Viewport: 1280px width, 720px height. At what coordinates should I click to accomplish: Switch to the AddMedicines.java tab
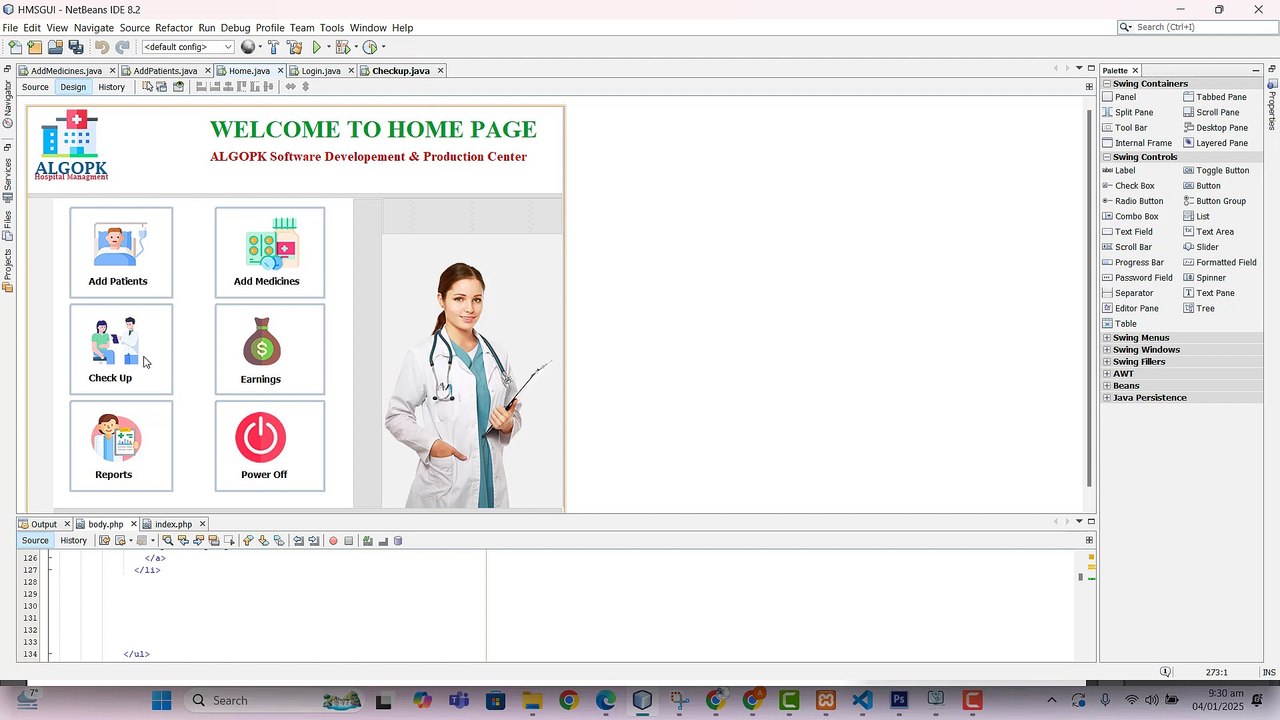click(66, 71)
